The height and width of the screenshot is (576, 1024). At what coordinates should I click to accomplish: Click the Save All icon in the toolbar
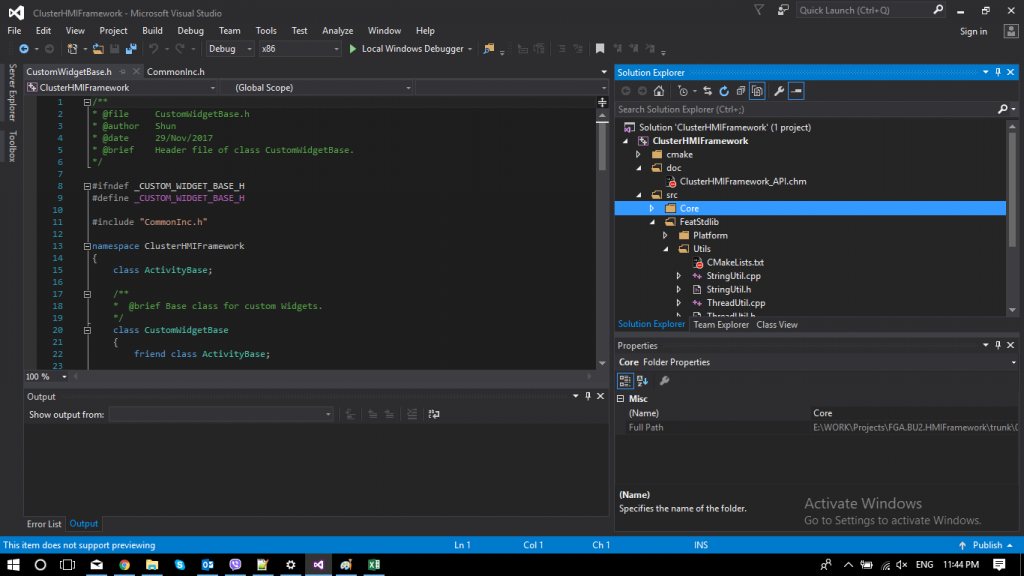pyautogui.click(x=130, y=48)
